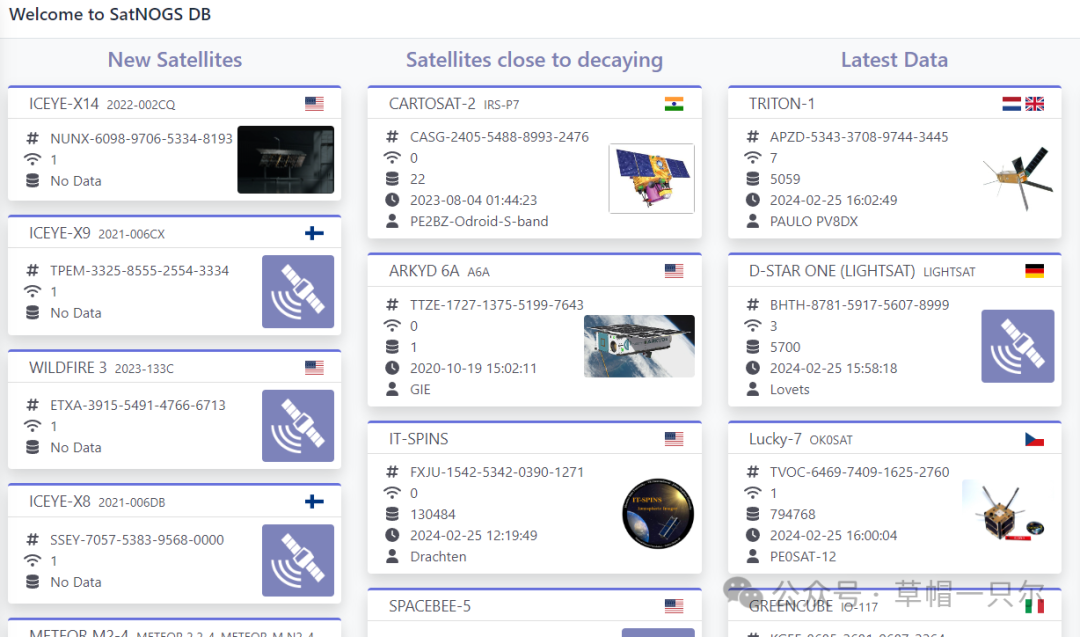The image size is (1080, 637).
Task: Click the PE0SAT-12 station name
Action: click(x=802, y=556)
